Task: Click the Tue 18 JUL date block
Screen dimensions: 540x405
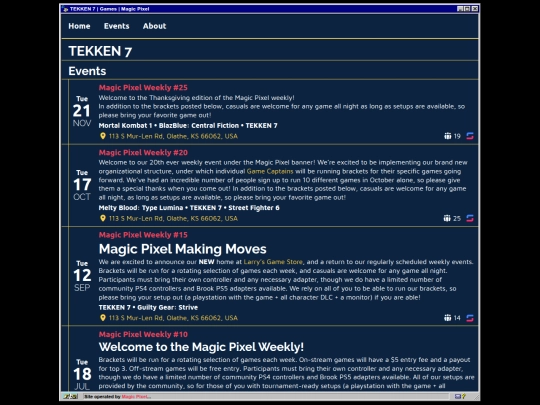Action: tap(82, 375)
